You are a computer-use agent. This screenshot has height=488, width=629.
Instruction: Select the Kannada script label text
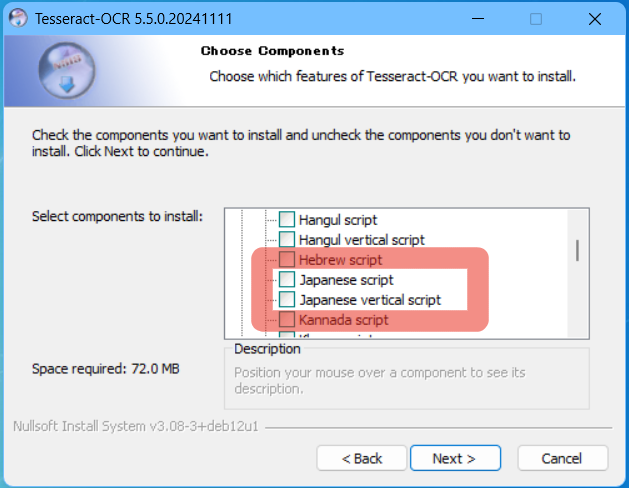(x=343, y=320)
